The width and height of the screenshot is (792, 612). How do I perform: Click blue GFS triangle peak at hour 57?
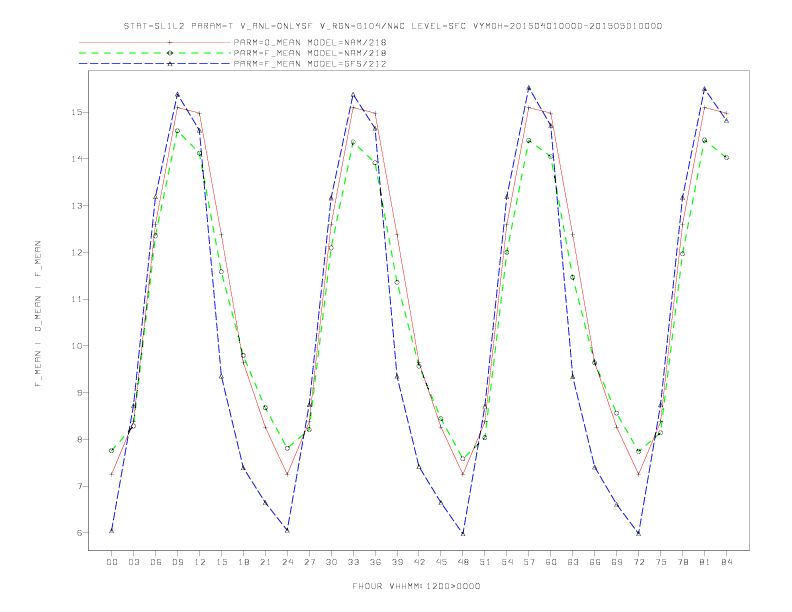click(x=529, y=88)
